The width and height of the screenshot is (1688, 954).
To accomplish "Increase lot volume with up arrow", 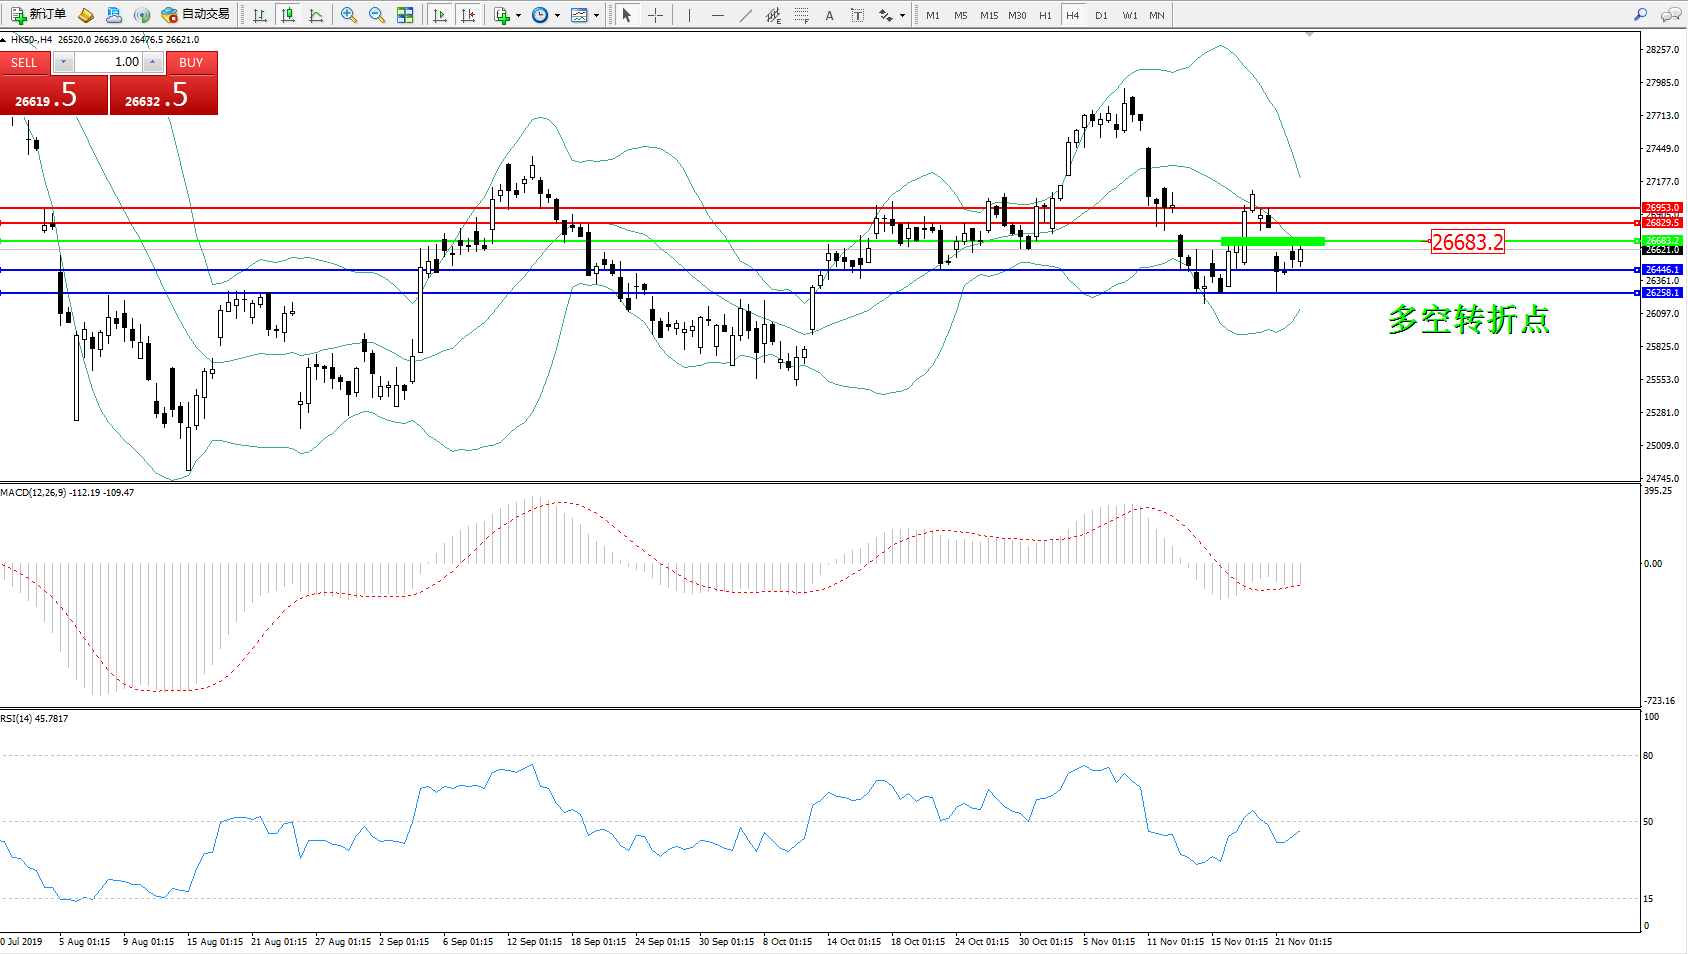I will click(x=152, y=62).
